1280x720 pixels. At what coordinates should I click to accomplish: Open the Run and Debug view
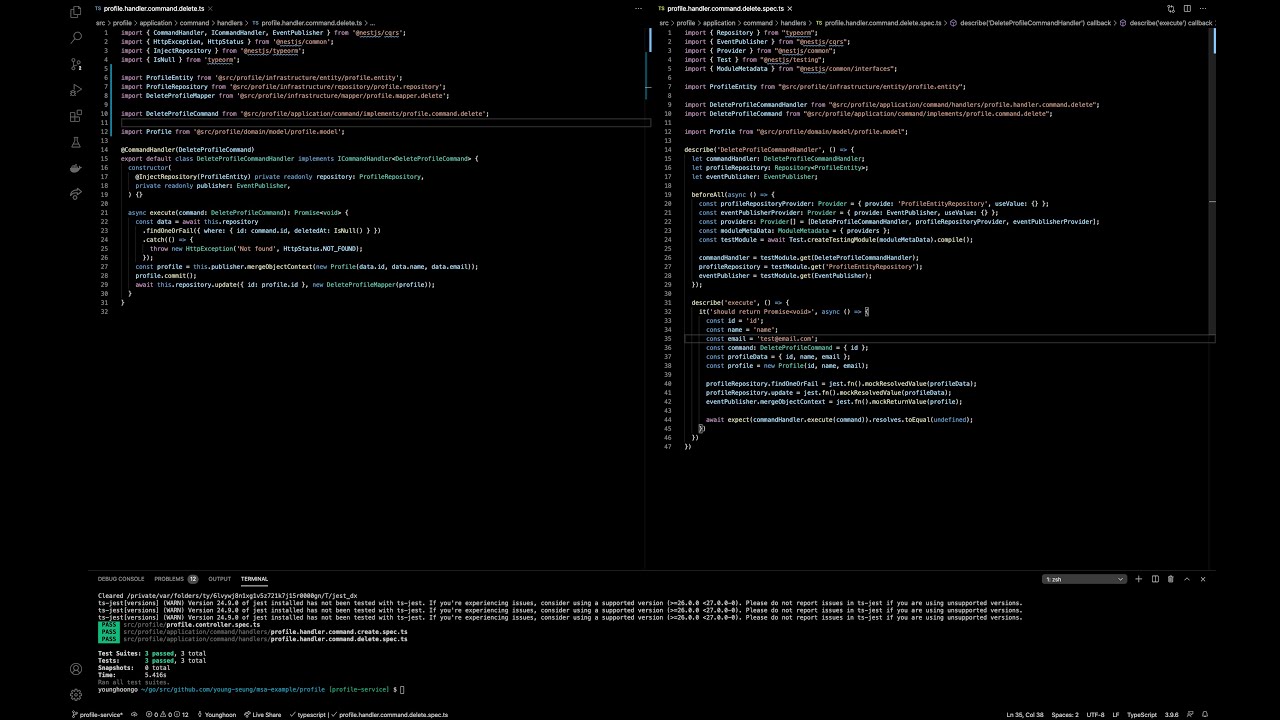(x=76, y=90)
